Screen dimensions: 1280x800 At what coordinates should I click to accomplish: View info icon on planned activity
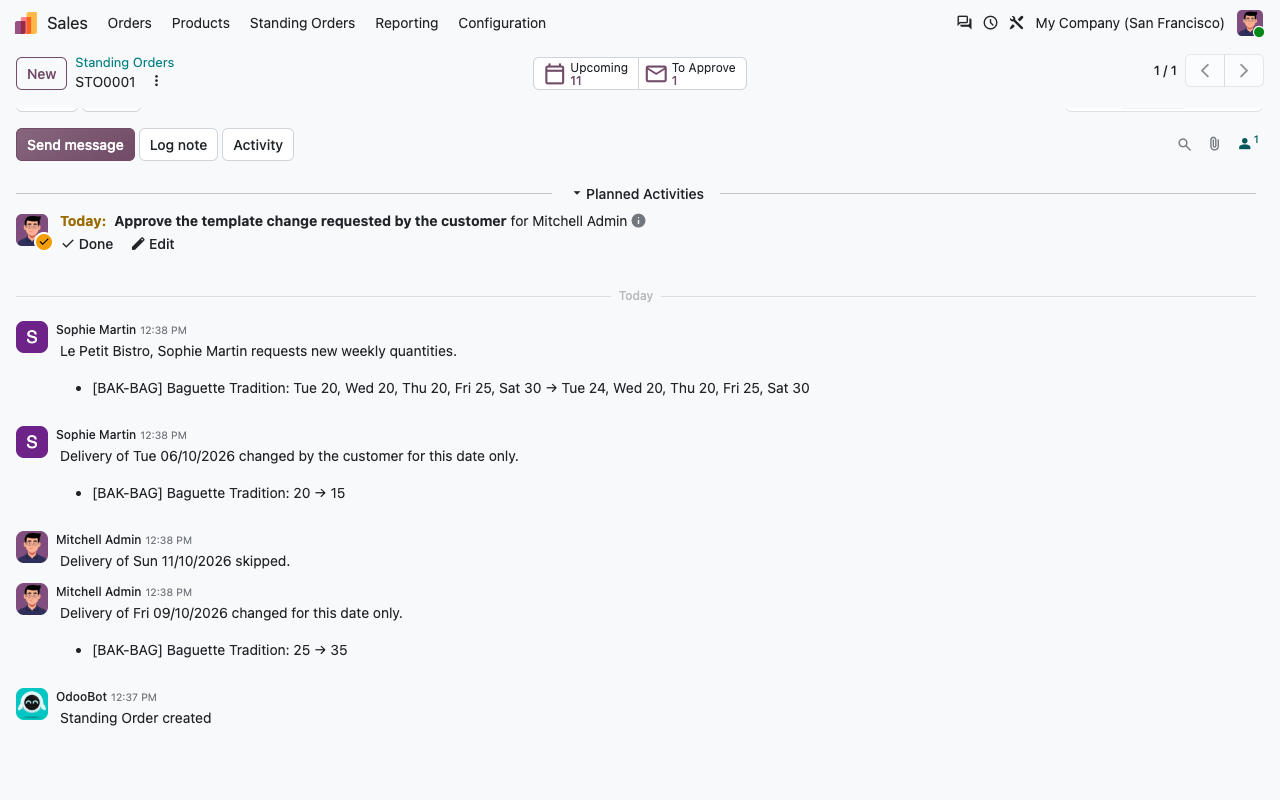pos(639,221)
